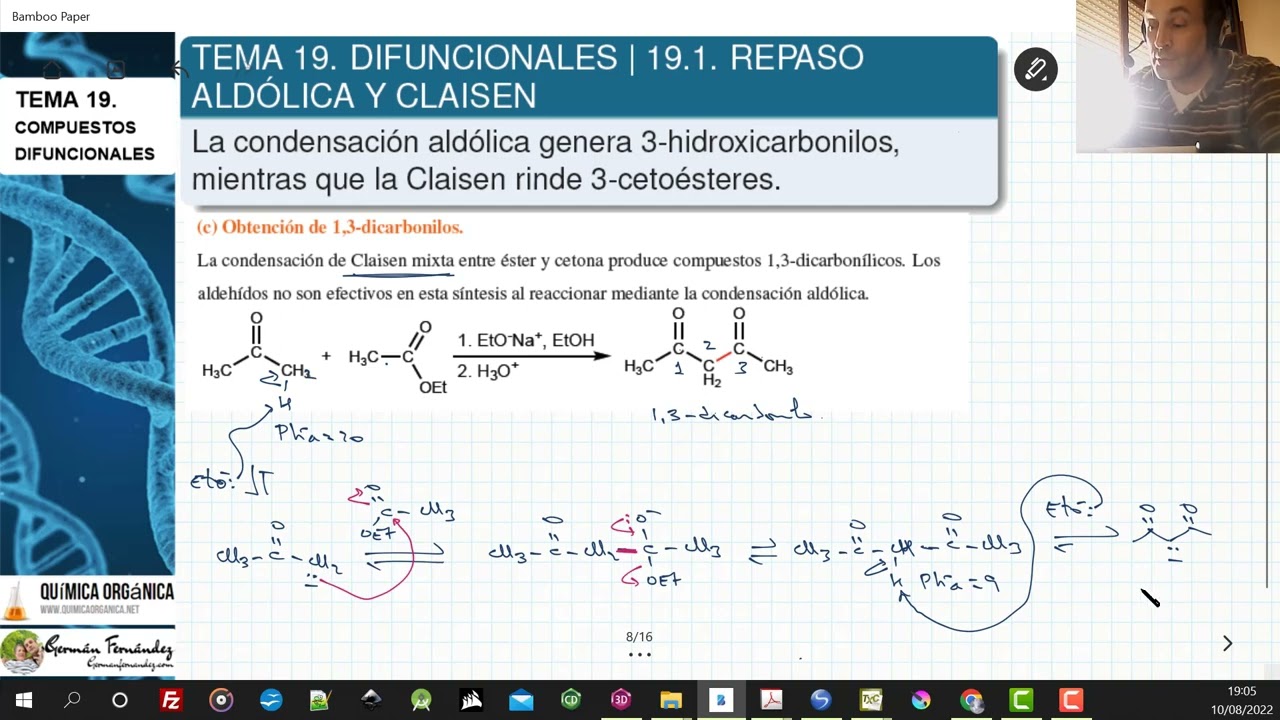Click the Bamboo Paper home icon
Image resolution: width=1280 pixels, height=720 pixels.
tap(52, 70)
